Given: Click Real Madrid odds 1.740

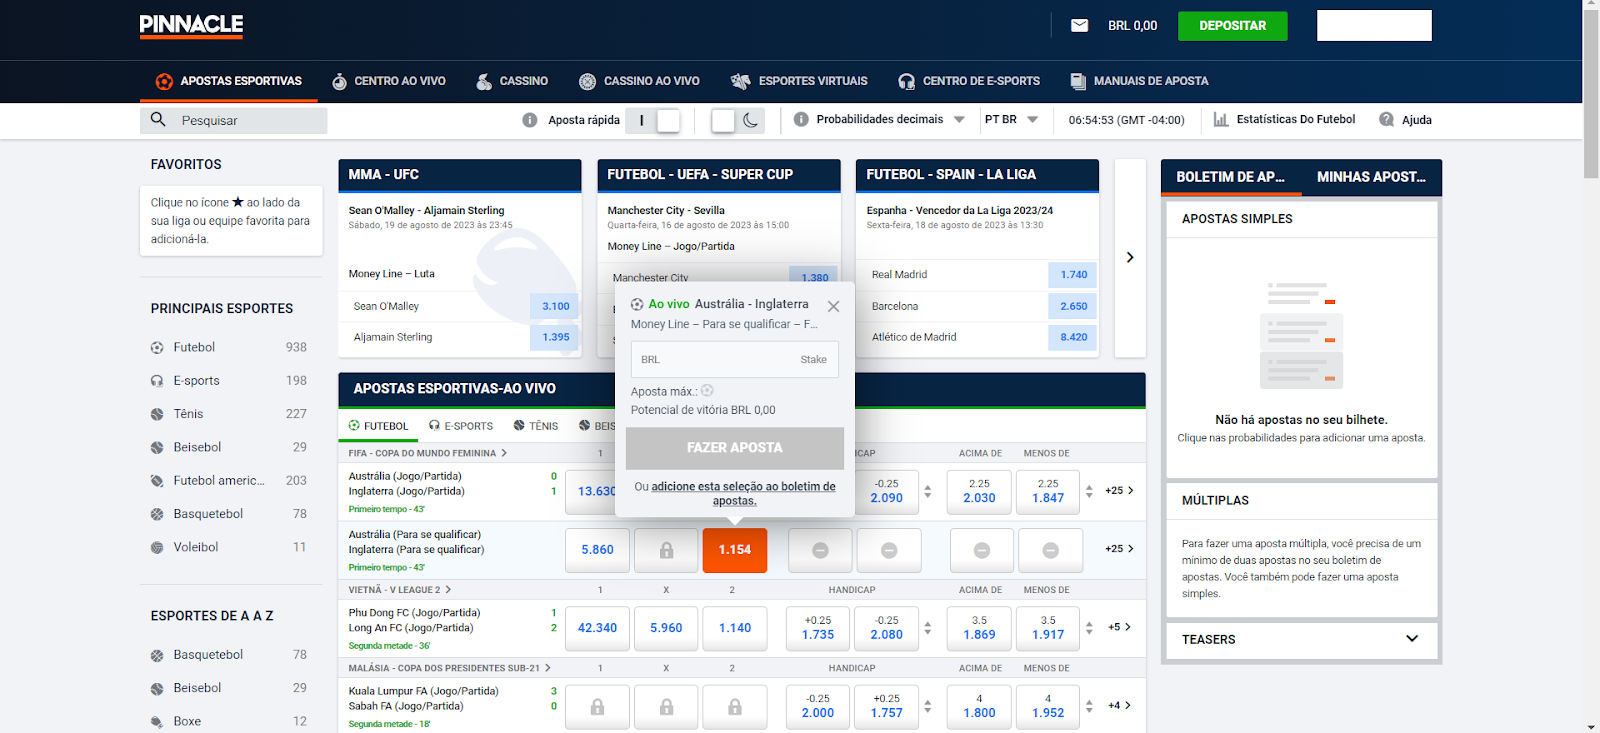Looking at the screenshot, I should pos(1073,275).
